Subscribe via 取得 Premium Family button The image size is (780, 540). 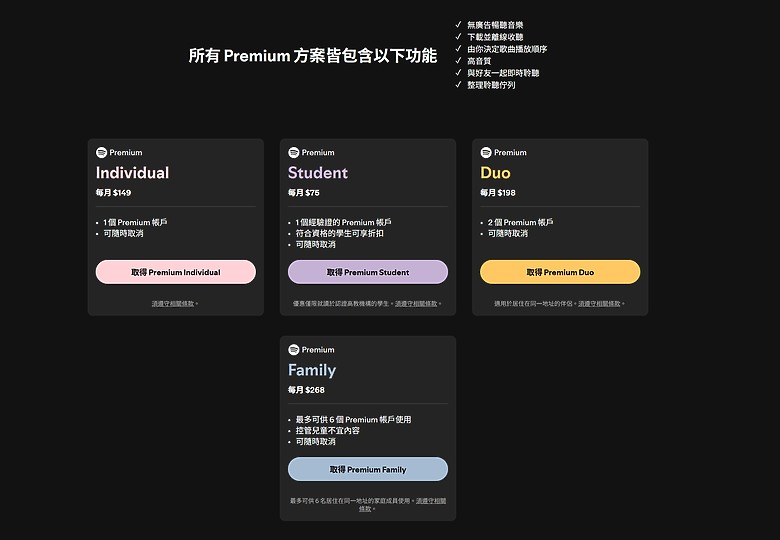coord(368,469)
